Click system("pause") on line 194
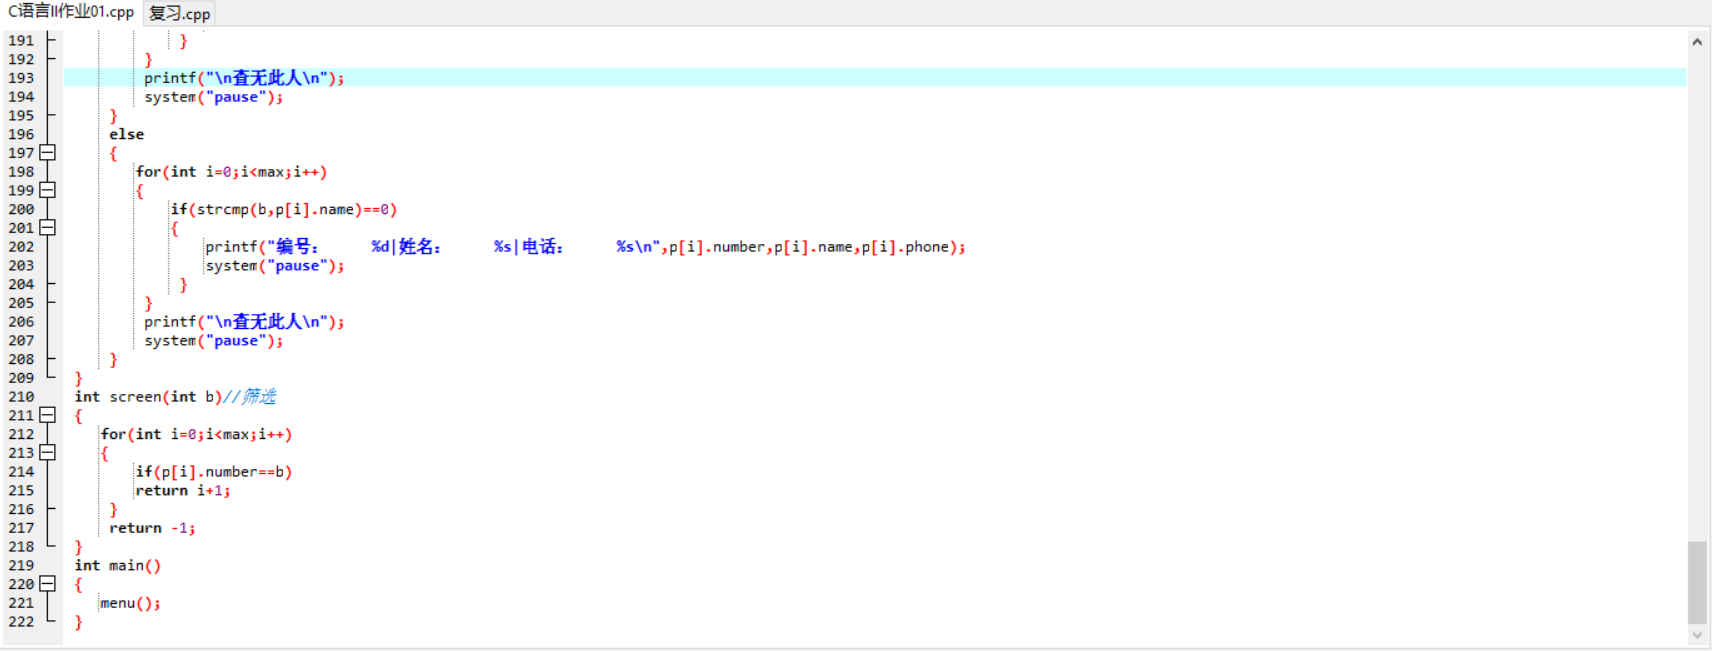Screen dimensions: 1712x651 click(x=213, y=97)
